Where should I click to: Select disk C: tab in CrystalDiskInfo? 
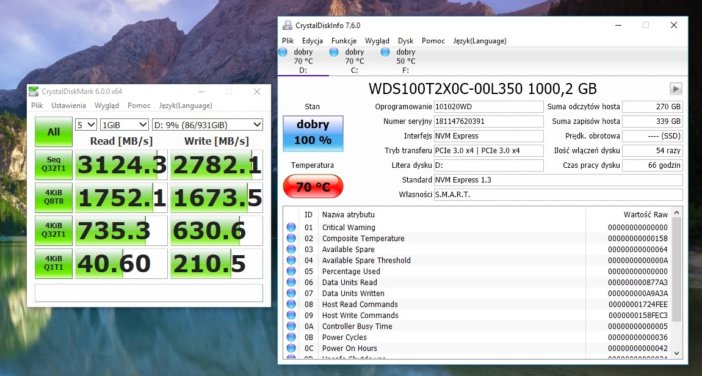354,61
